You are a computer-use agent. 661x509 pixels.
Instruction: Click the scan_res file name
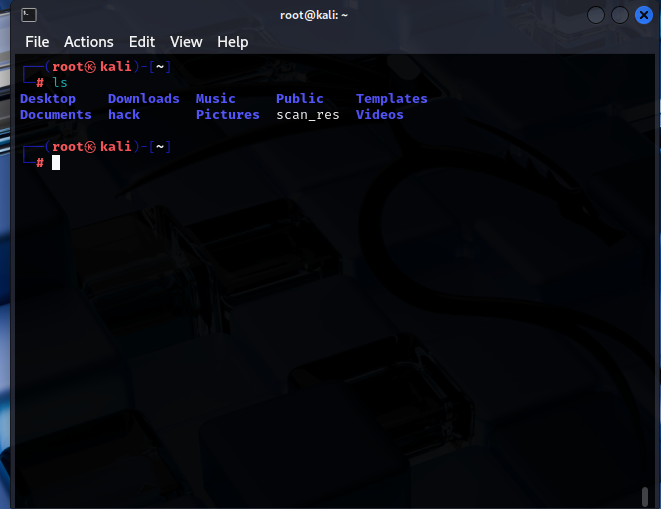pos(308,115)
